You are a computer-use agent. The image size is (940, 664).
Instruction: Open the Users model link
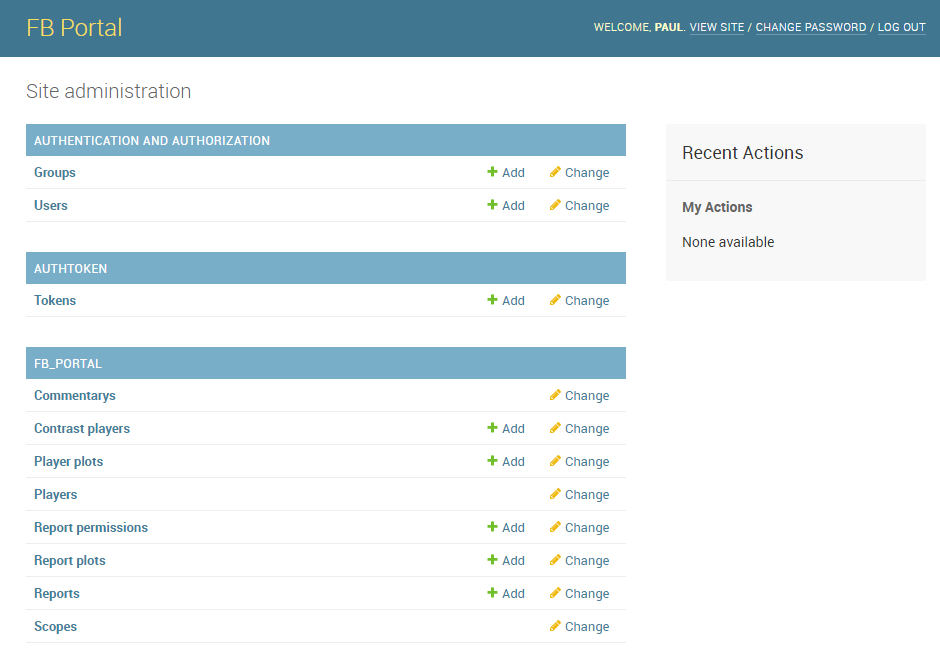50,206
